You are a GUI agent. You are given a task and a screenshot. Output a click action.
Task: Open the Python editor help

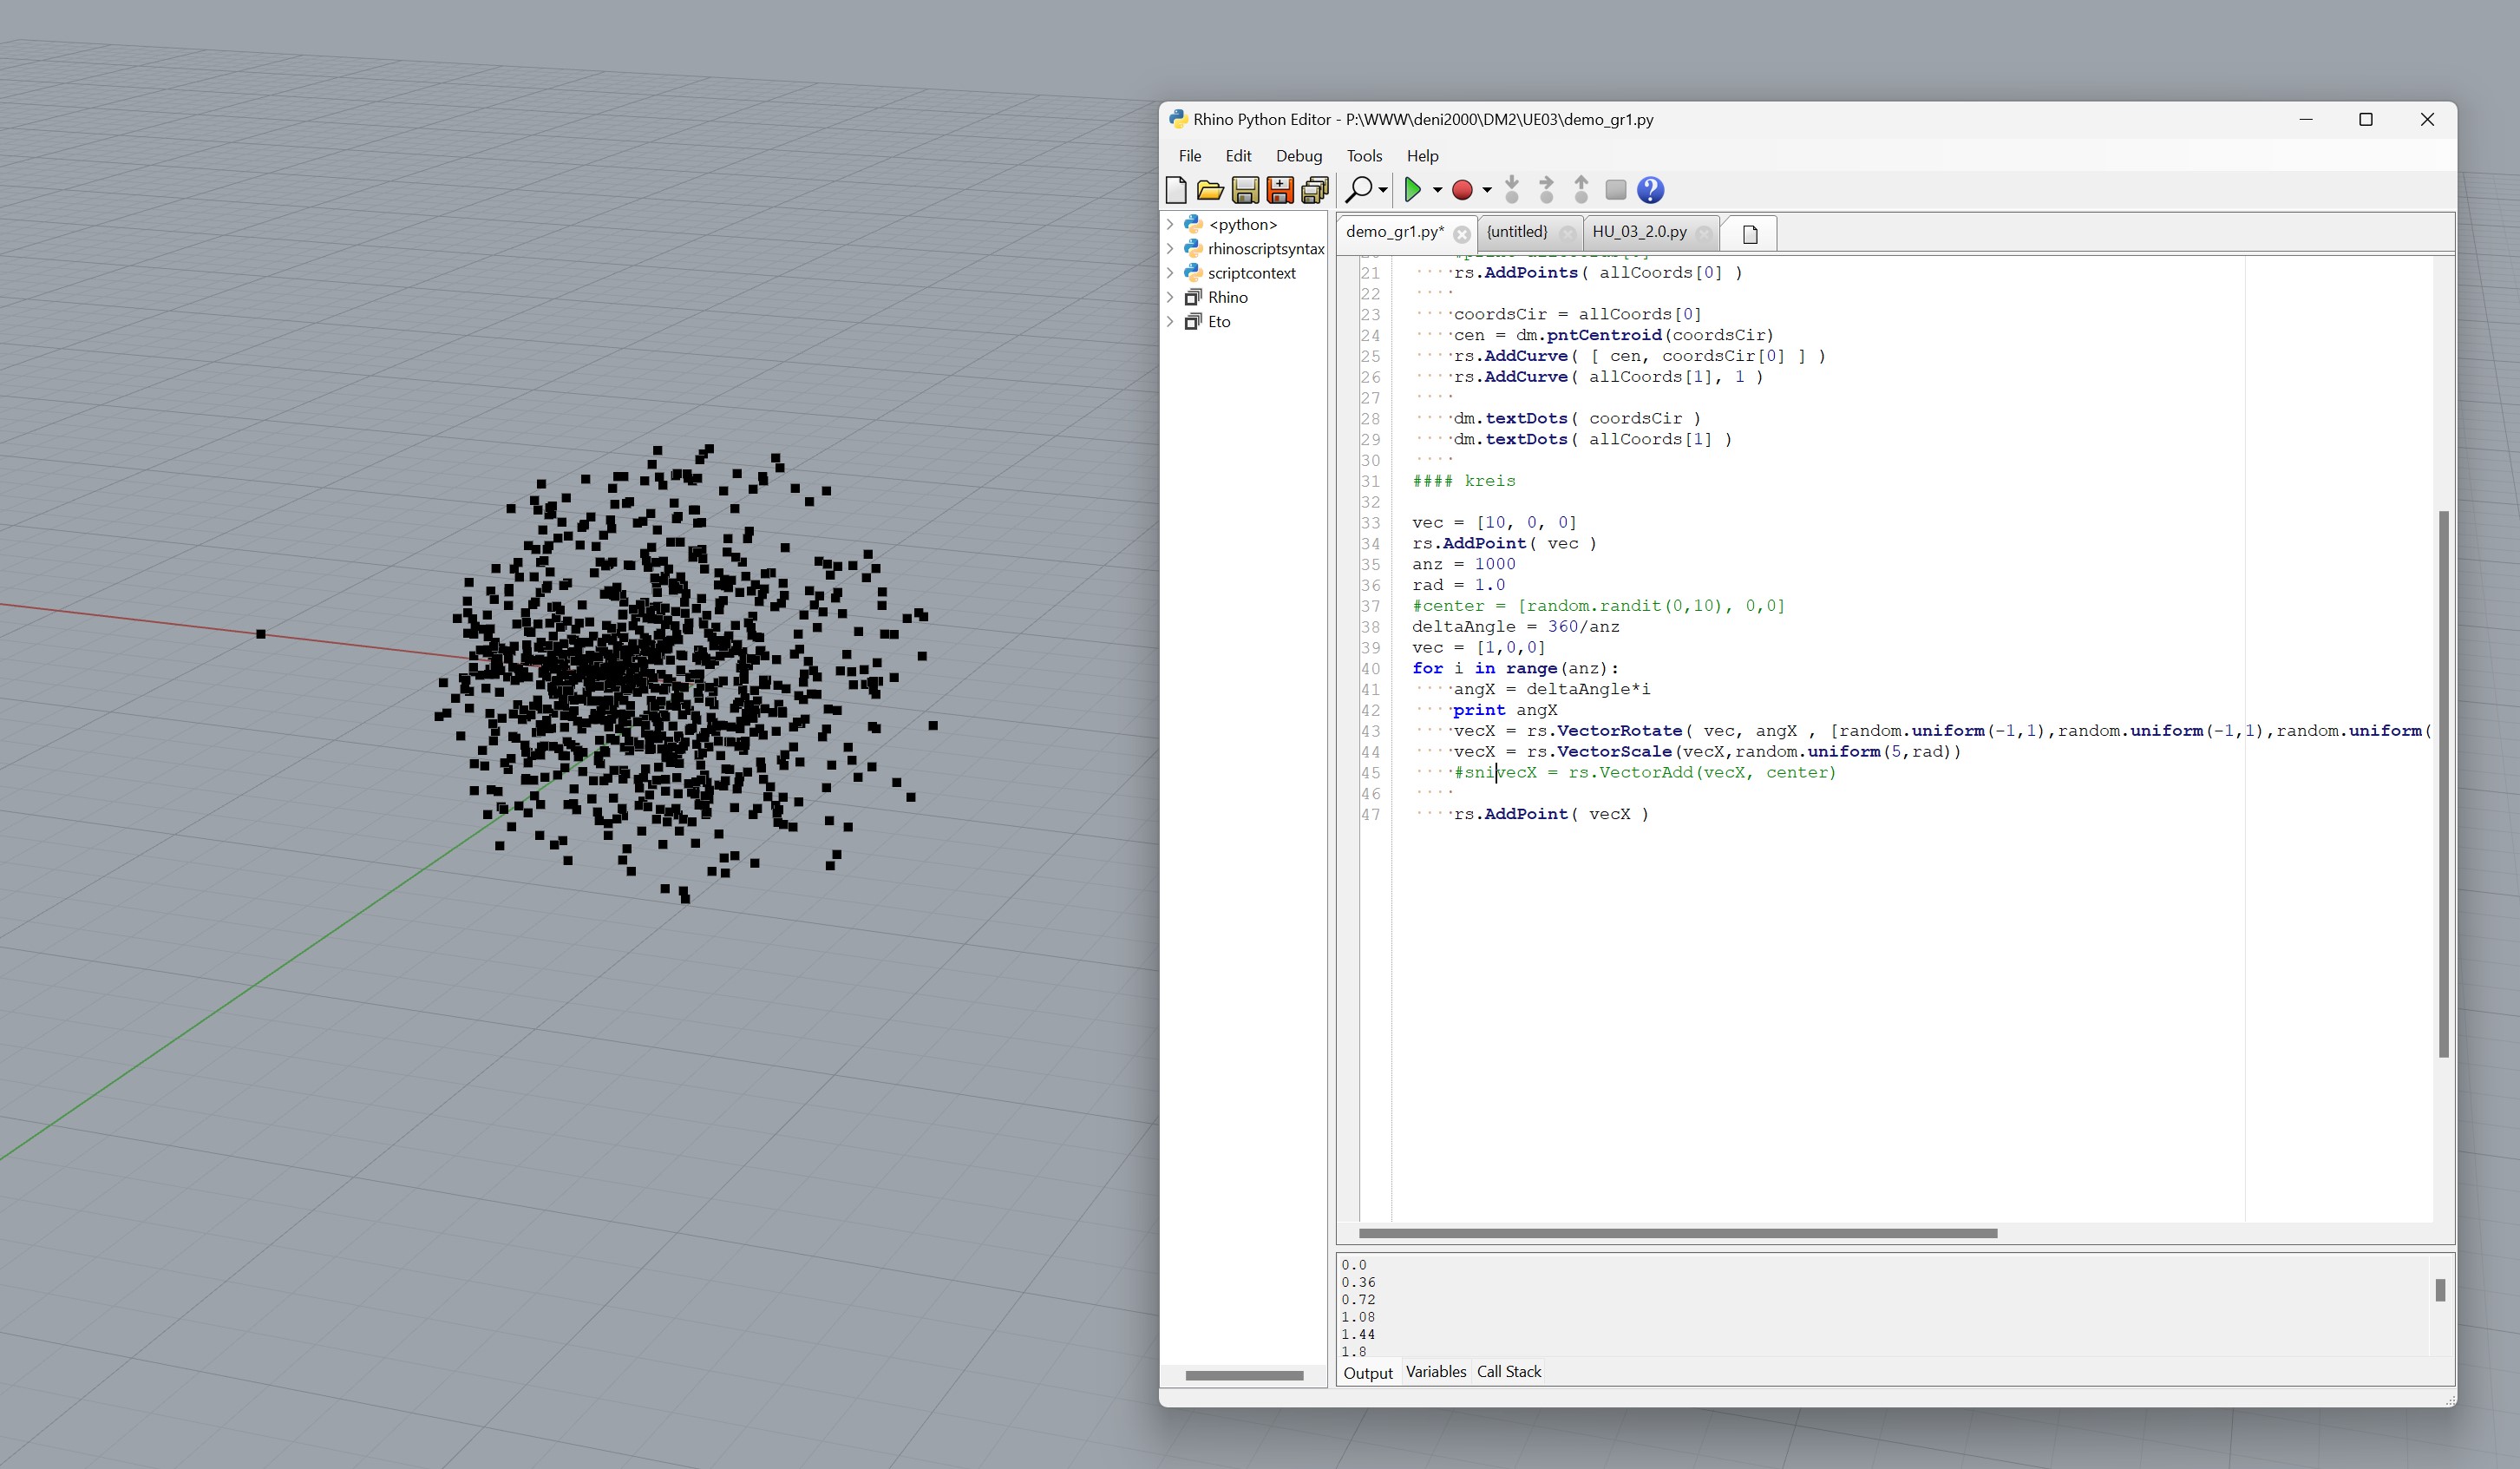[1649, 190]
